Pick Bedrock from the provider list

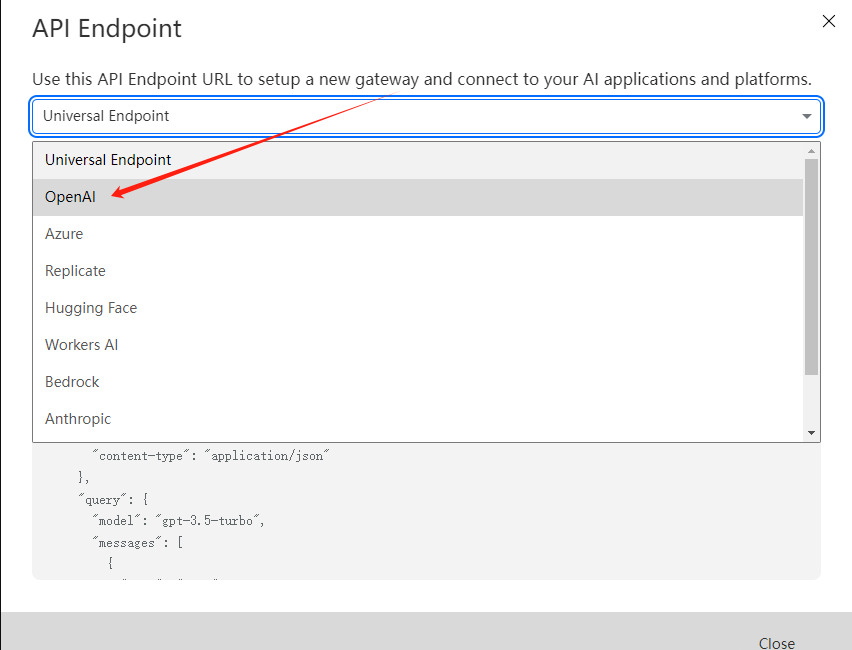[72, 382]
